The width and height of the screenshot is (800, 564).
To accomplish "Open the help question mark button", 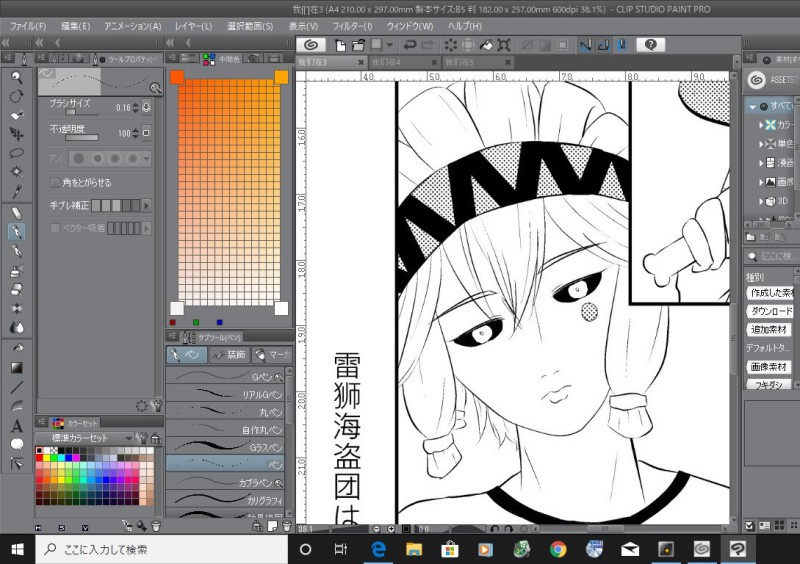I will tap(651, 45).
